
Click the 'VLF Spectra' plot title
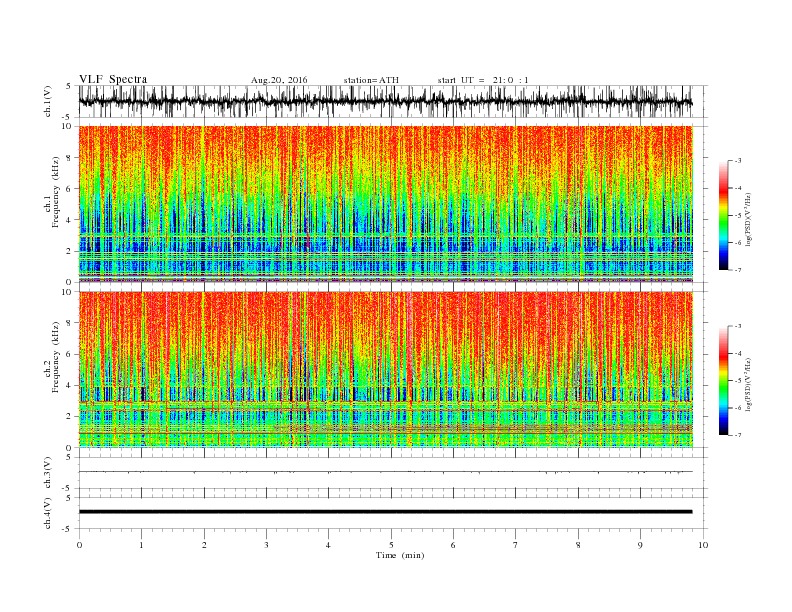[x=113, y=79]
